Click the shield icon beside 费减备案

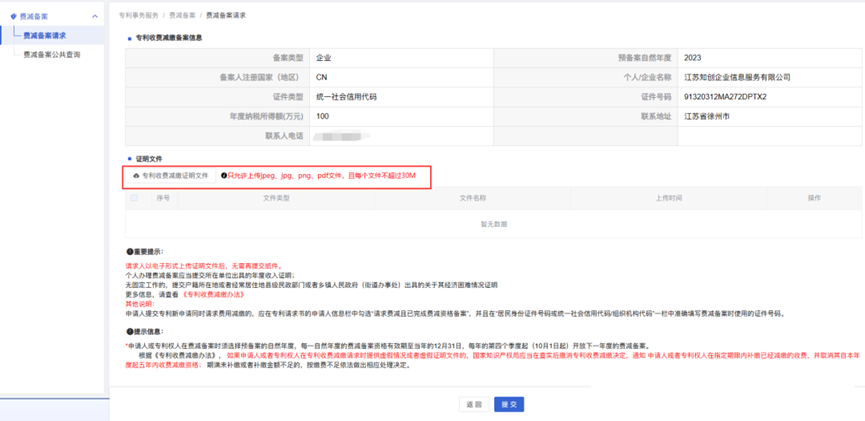[13, 17]
